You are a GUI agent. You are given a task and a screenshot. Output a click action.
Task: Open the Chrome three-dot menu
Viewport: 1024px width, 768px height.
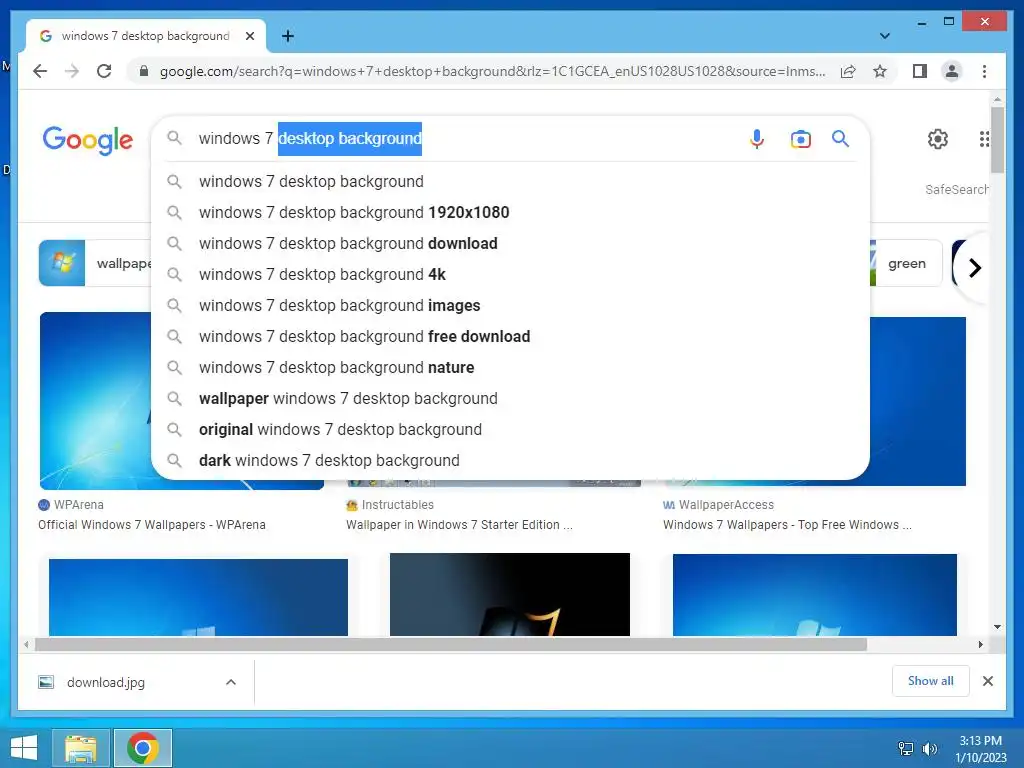click(x=984, y=71)
